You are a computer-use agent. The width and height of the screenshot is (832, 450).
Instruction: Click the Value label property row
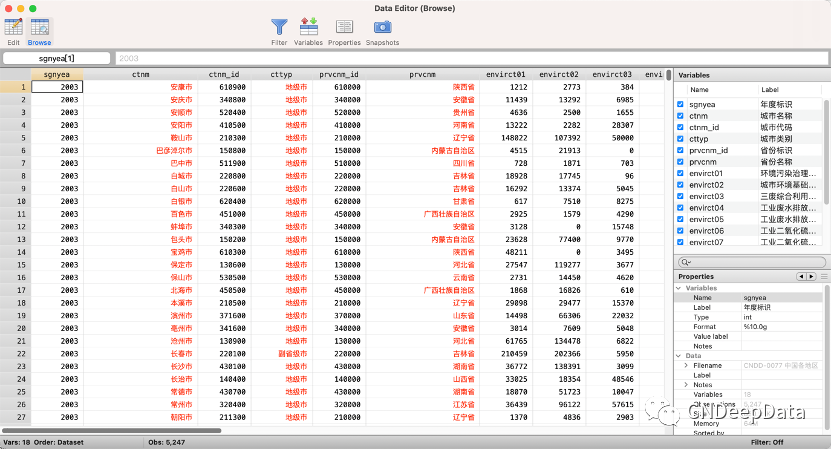pyautogui.click(x=749, y=336)
